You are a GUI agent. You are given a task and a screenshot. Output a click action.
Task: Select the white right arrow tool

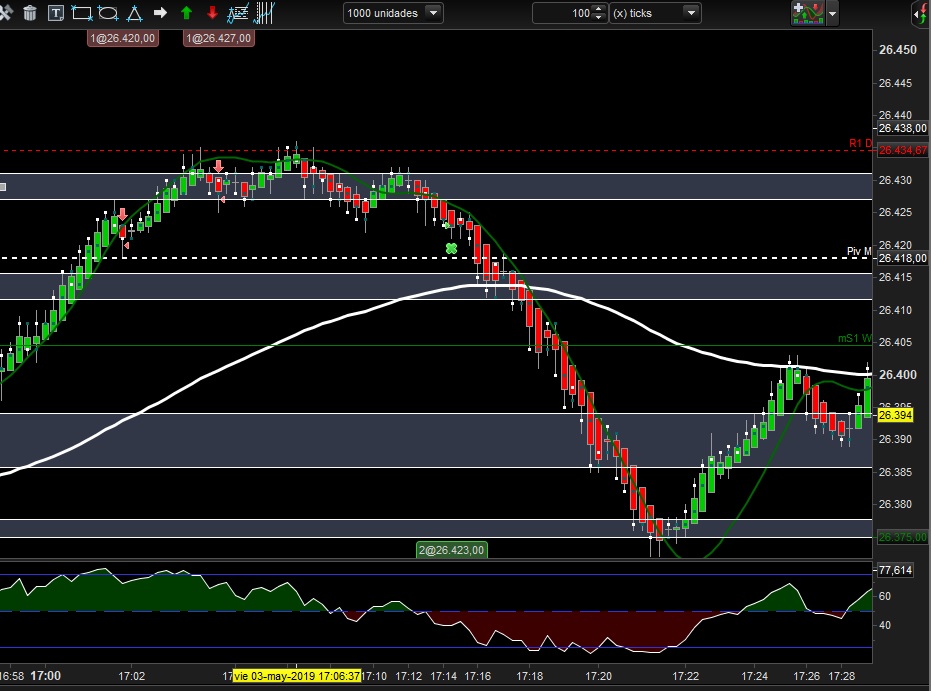click(x=160, y=12)
